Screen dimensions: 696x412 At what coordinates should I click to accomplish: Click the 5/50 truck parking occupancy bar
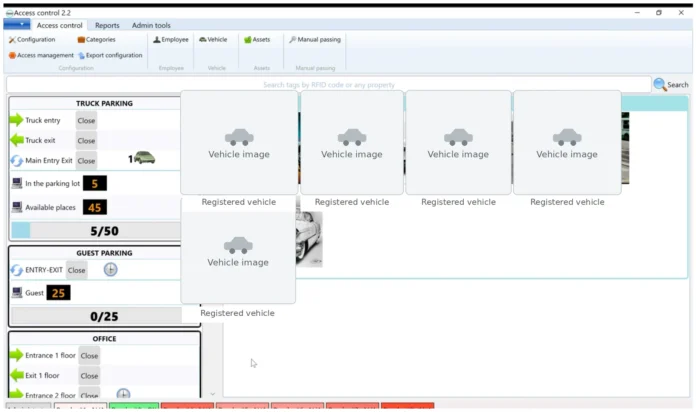pos(96,231)
